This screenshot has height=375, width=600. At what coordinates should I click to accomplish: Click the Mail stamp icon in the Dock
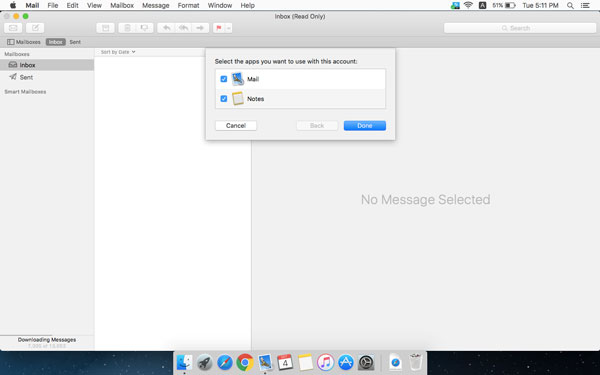click(265, 362)
